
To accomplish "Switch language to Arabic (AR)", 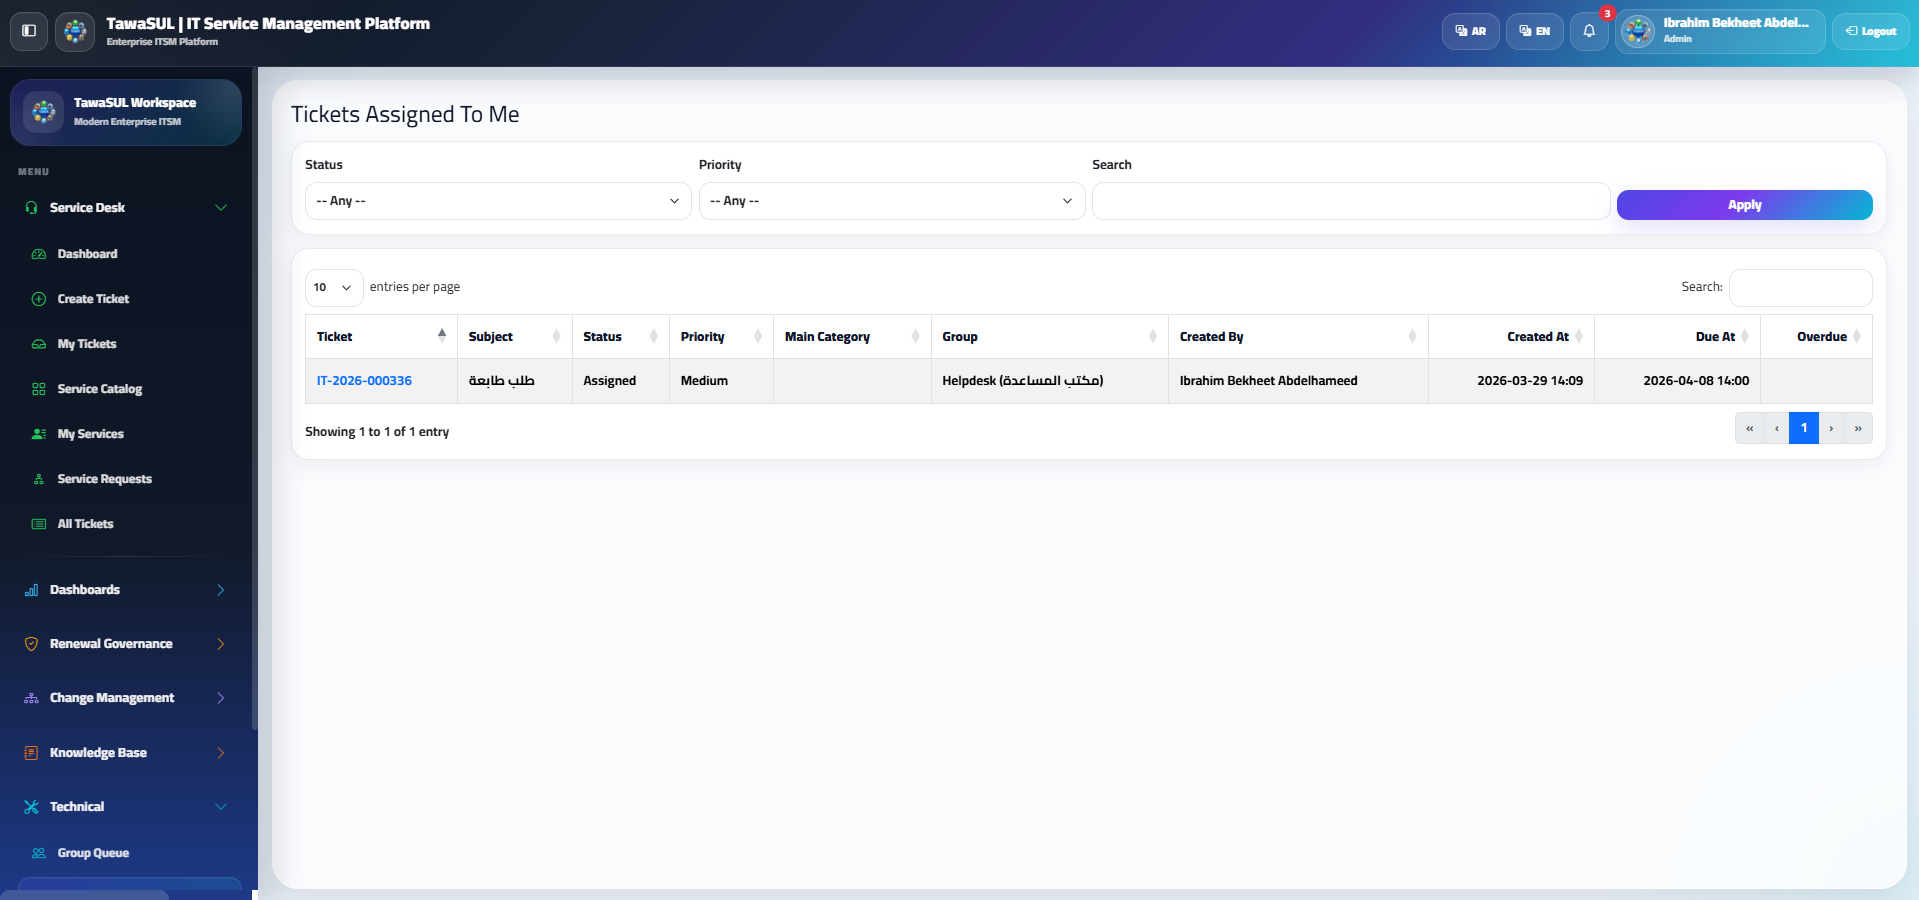I will [1470, 31].
